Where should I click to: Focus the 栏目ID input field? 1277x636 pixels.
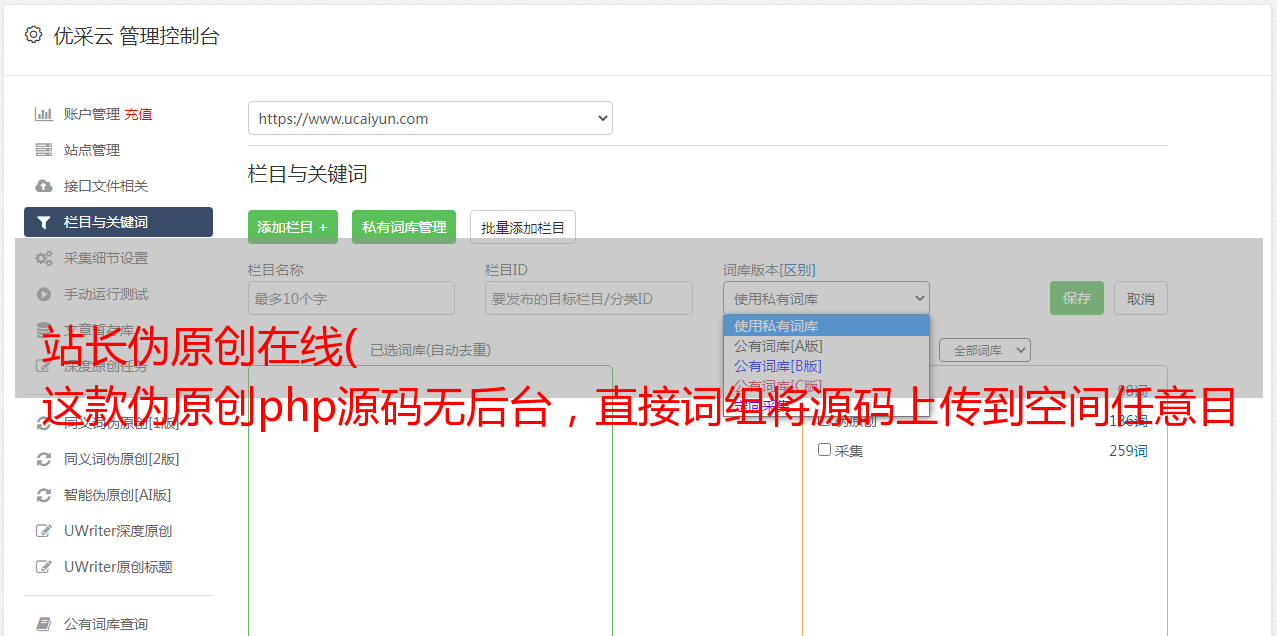589,298
